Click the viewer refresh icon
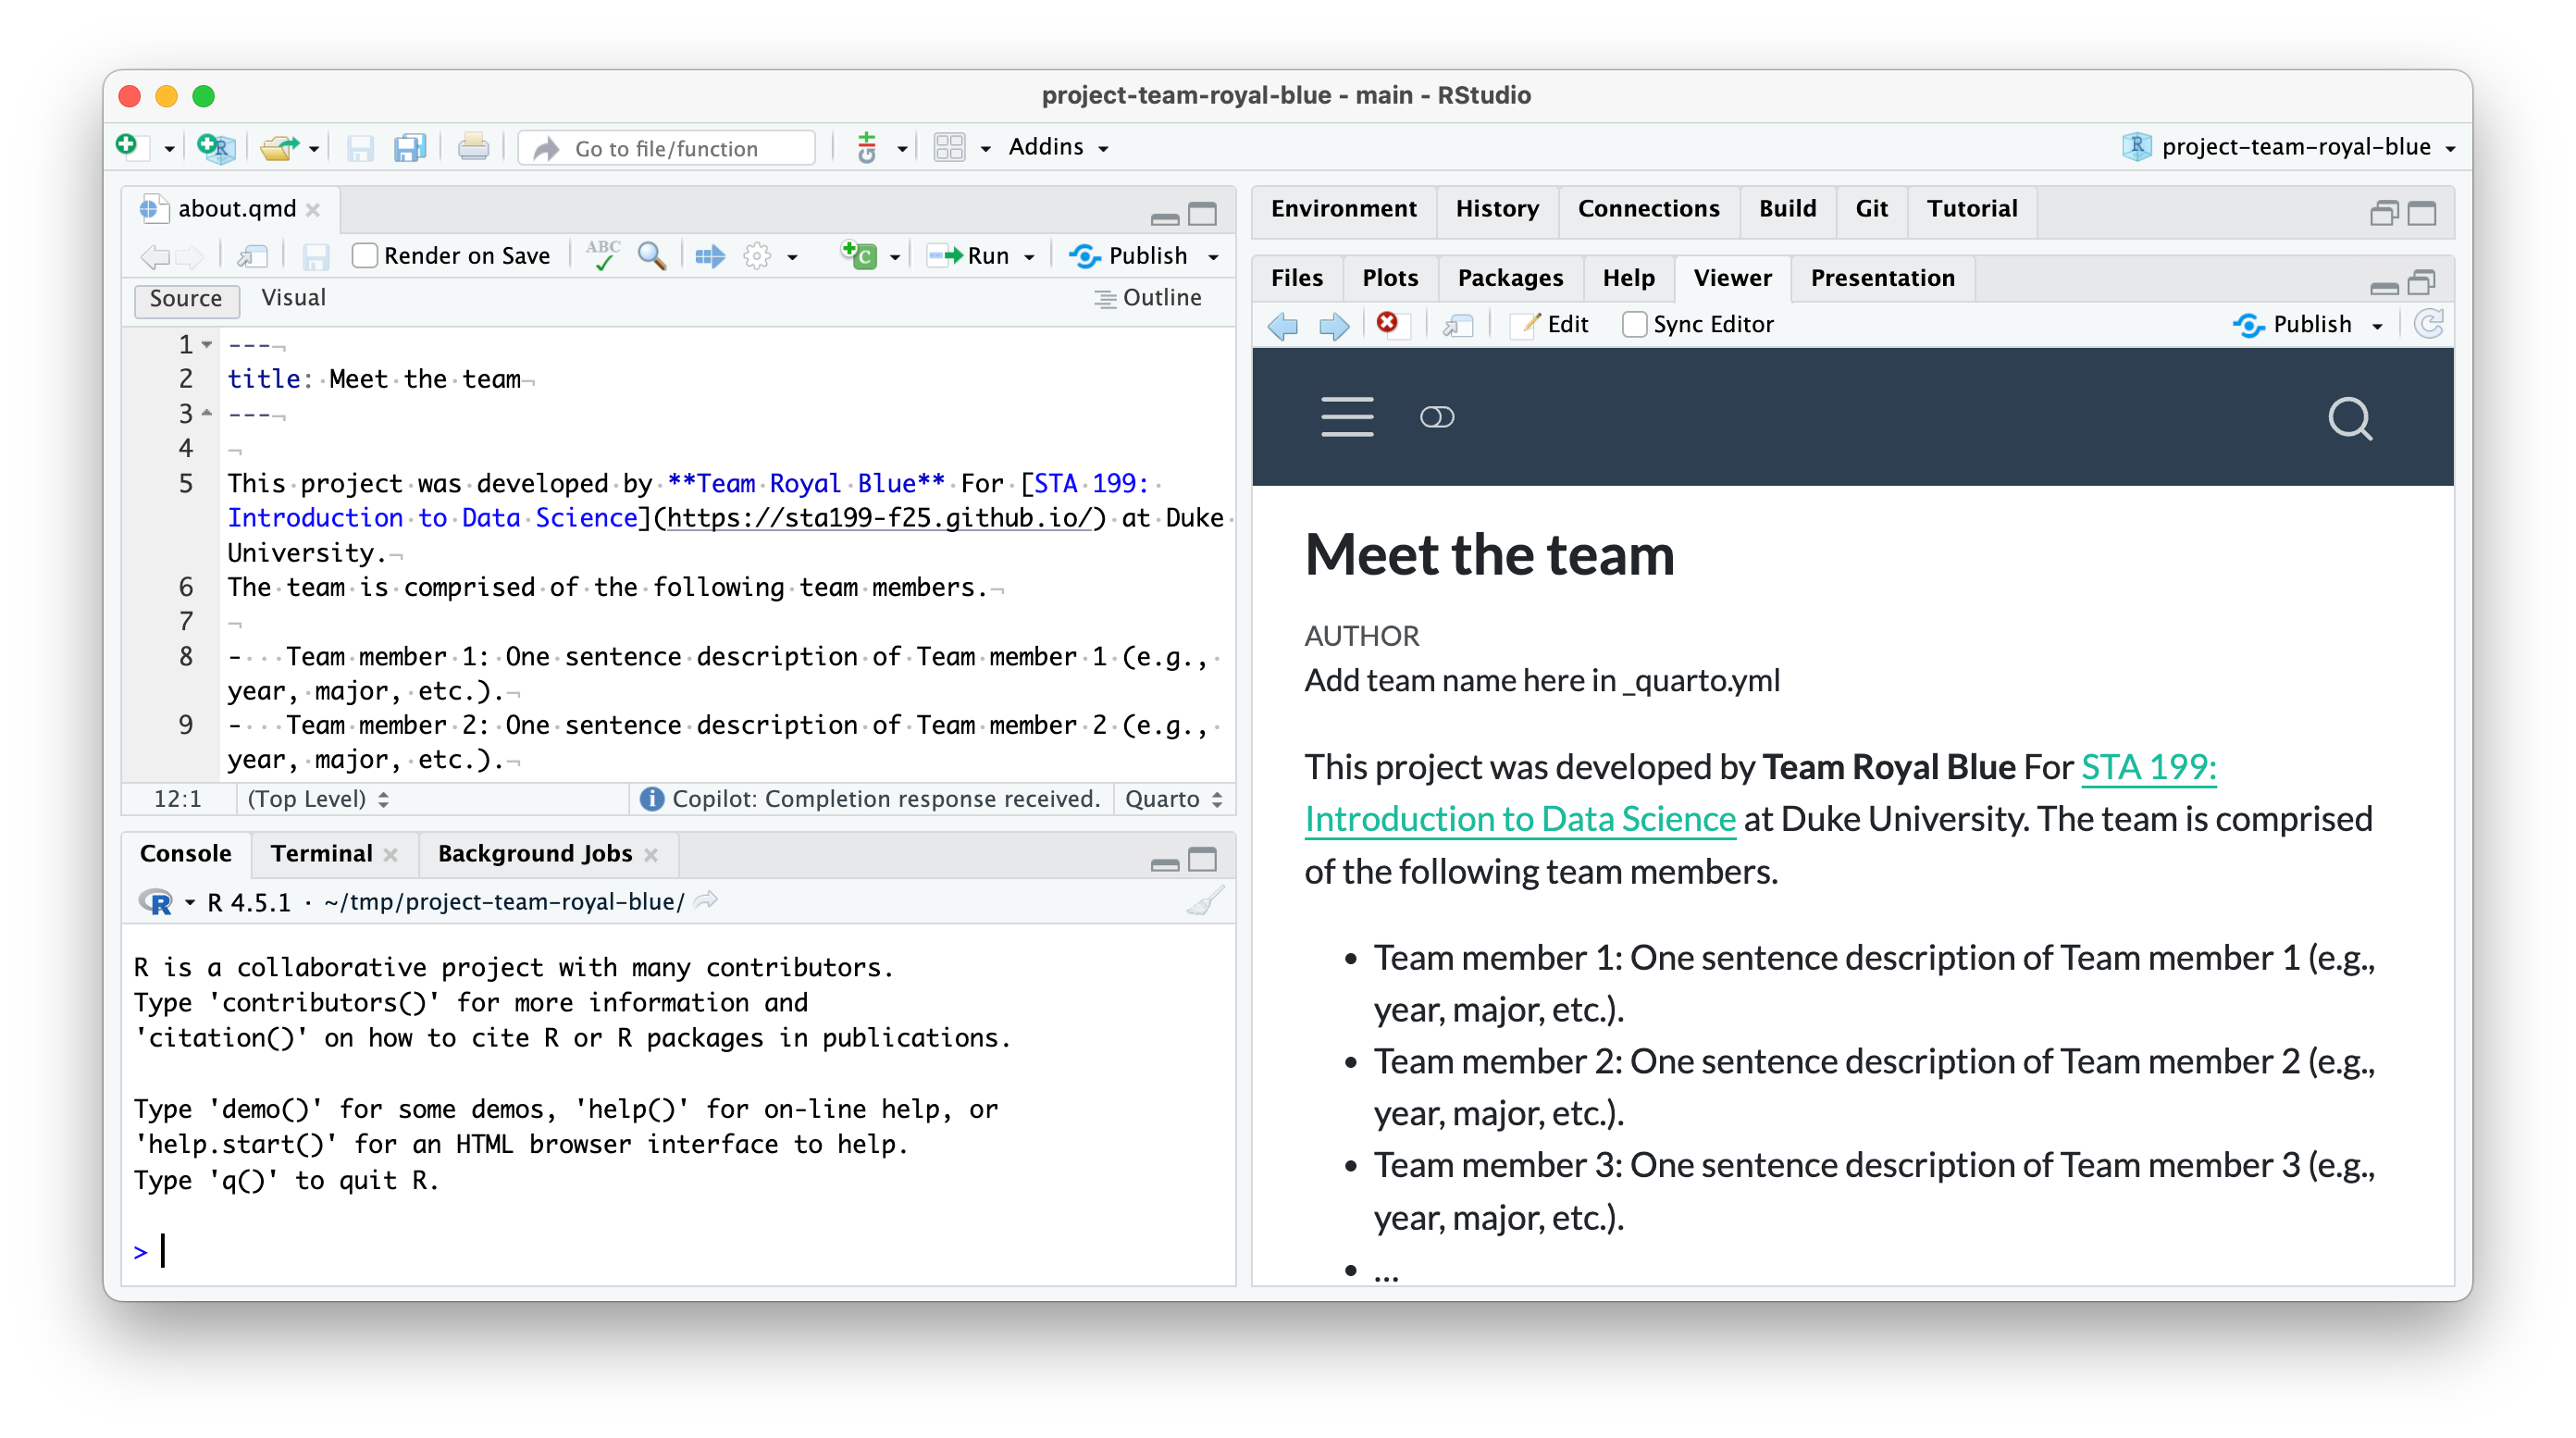 [x=2429, y=324]
